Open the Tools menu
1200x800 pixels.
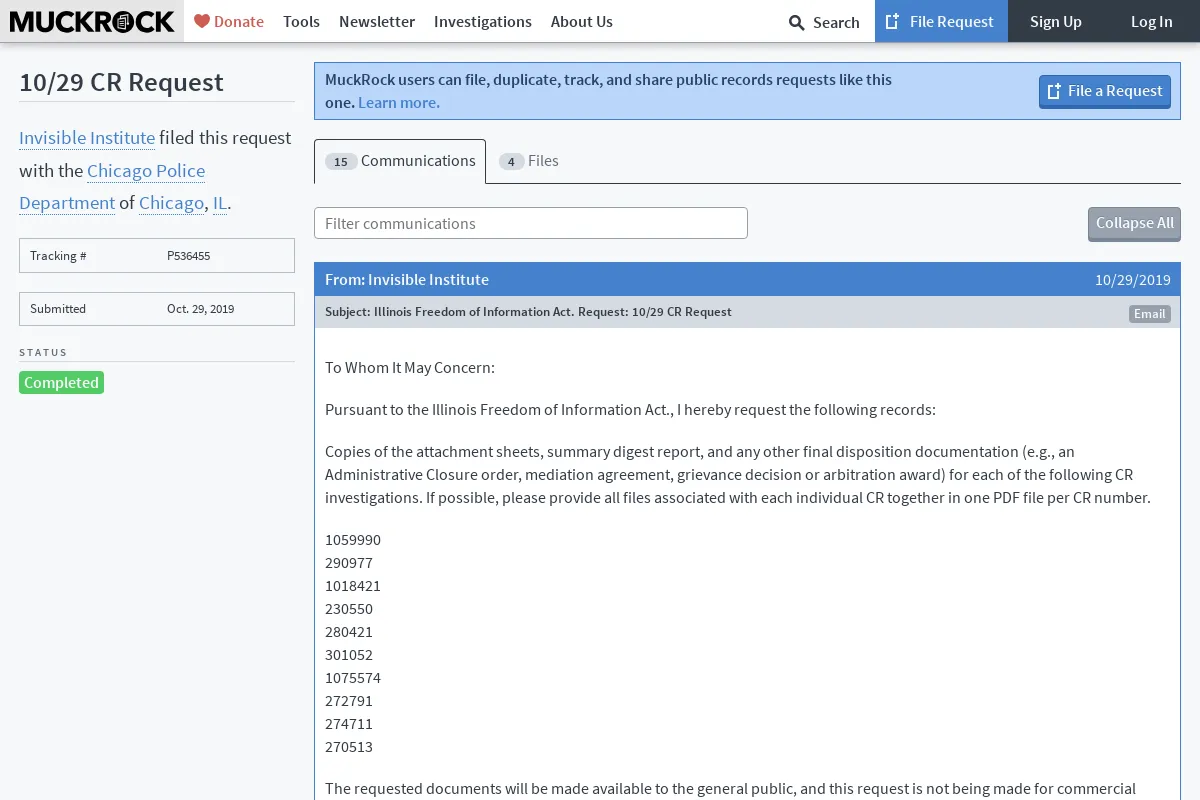point(301,21)
